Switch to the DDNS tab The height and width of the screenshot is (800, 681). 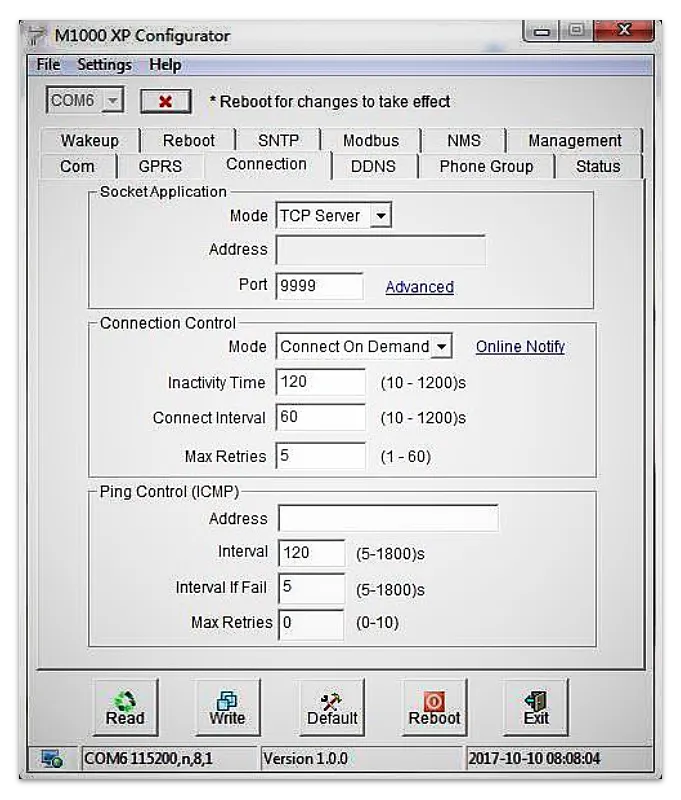coord(373,166)
